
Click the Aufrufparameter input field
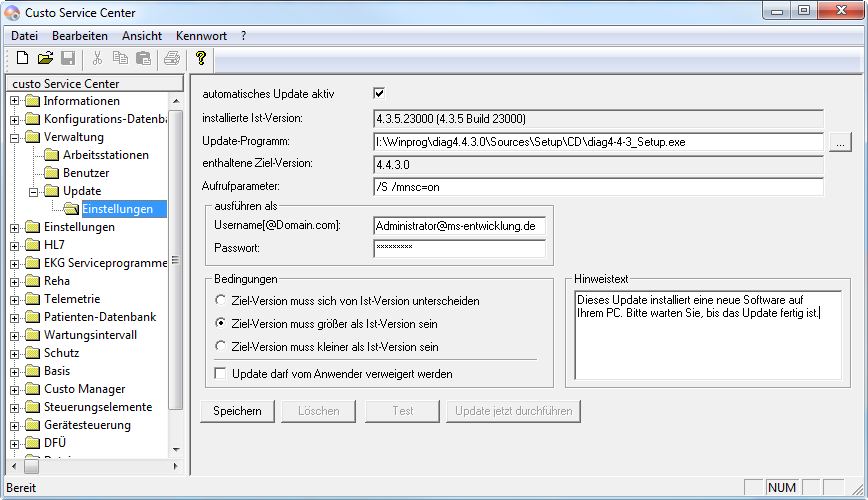pos(598,187)
